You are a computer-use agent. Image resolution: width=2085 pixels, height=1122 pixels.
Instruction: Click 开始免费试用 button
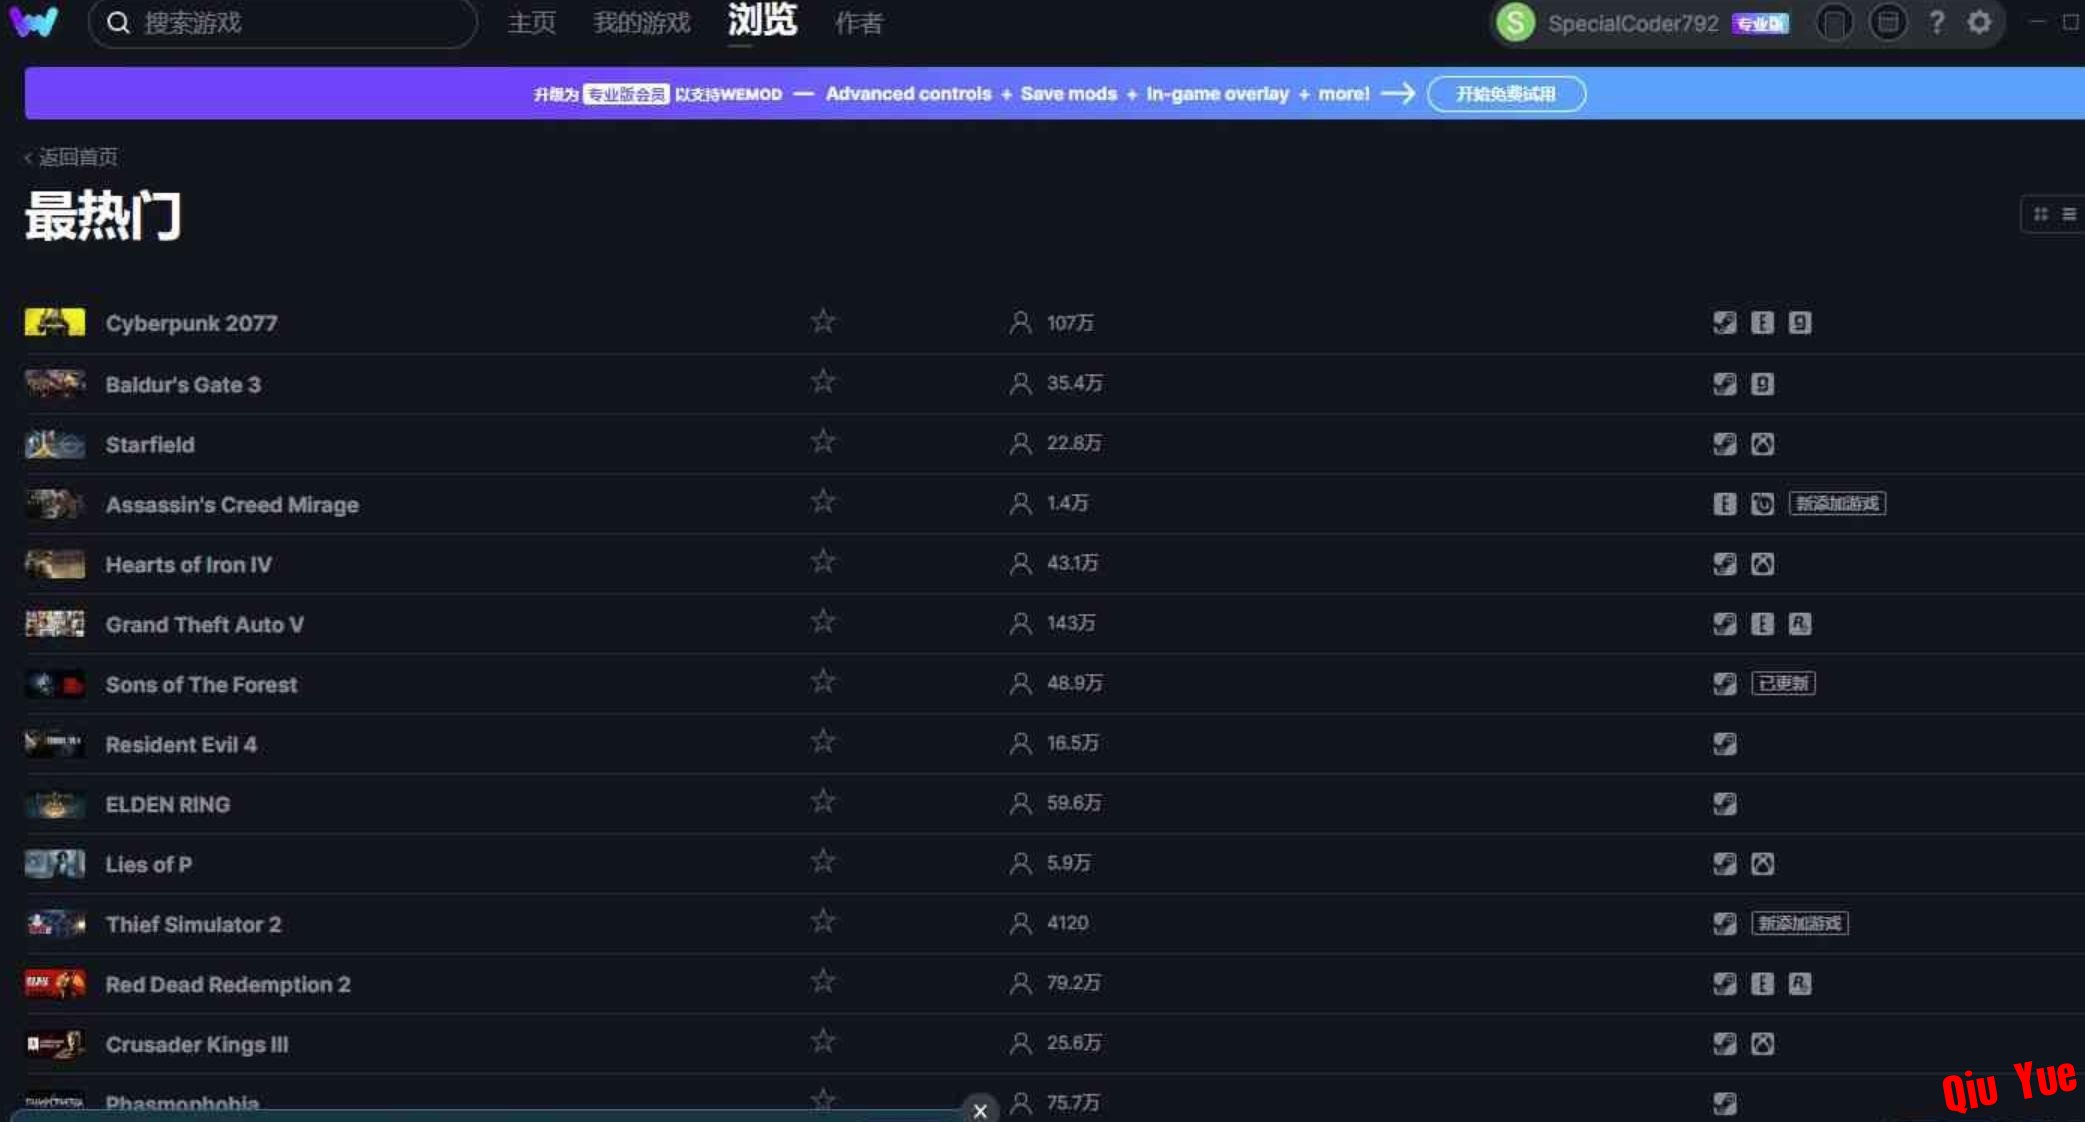(x=1506, y=94)
